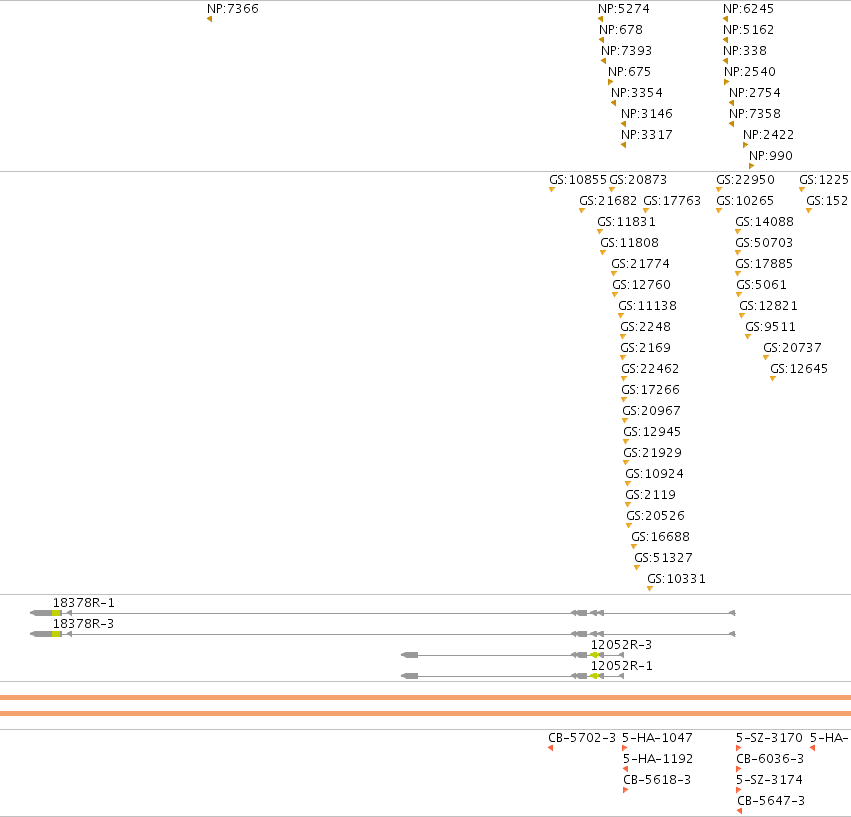Select the 5-SZ-3174 feature
Image resolution: width=851 pixels, height=817 pixels.
[769, 780]
